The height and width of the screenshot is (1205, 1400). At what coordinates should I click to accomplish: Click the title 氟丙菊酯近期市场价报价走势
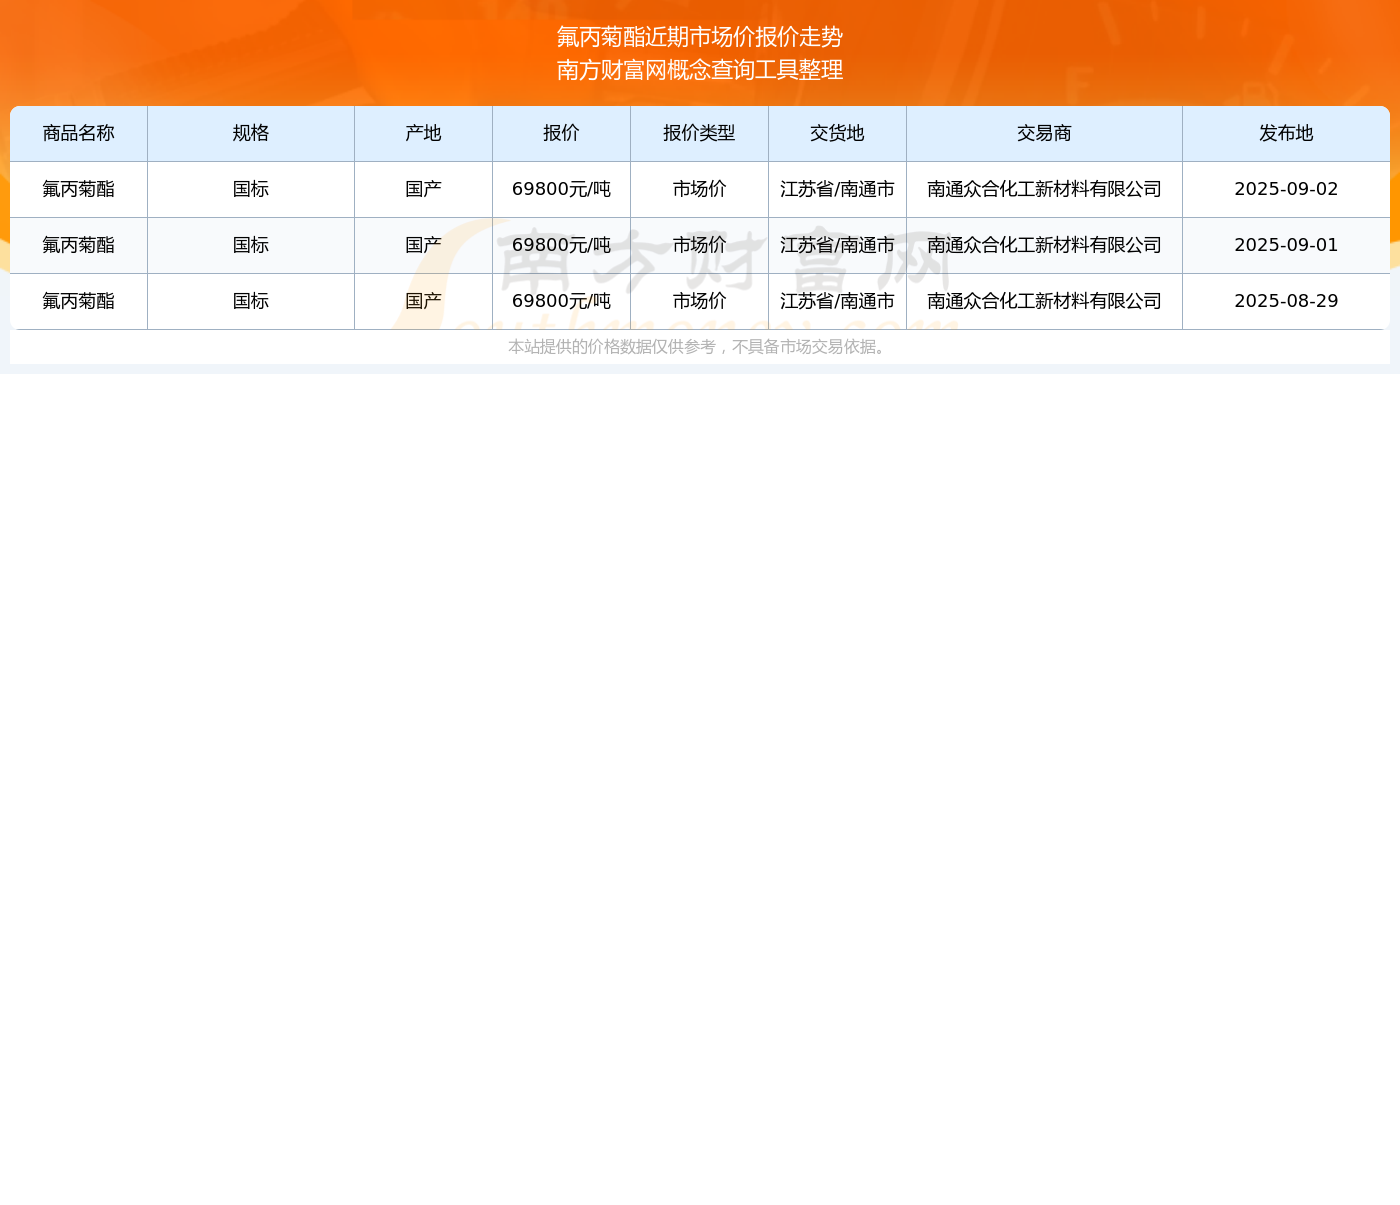tap(700, 37)
